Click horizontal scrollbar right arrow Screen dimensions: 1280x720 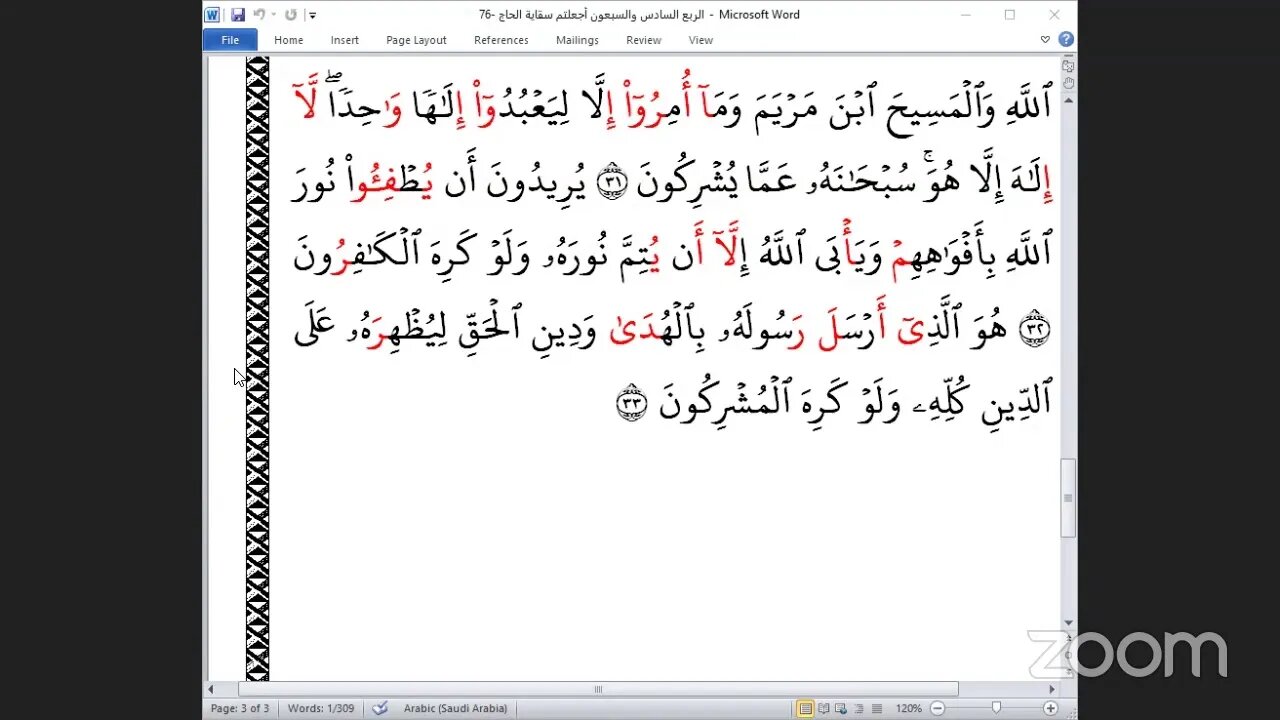coord(1052,689)
